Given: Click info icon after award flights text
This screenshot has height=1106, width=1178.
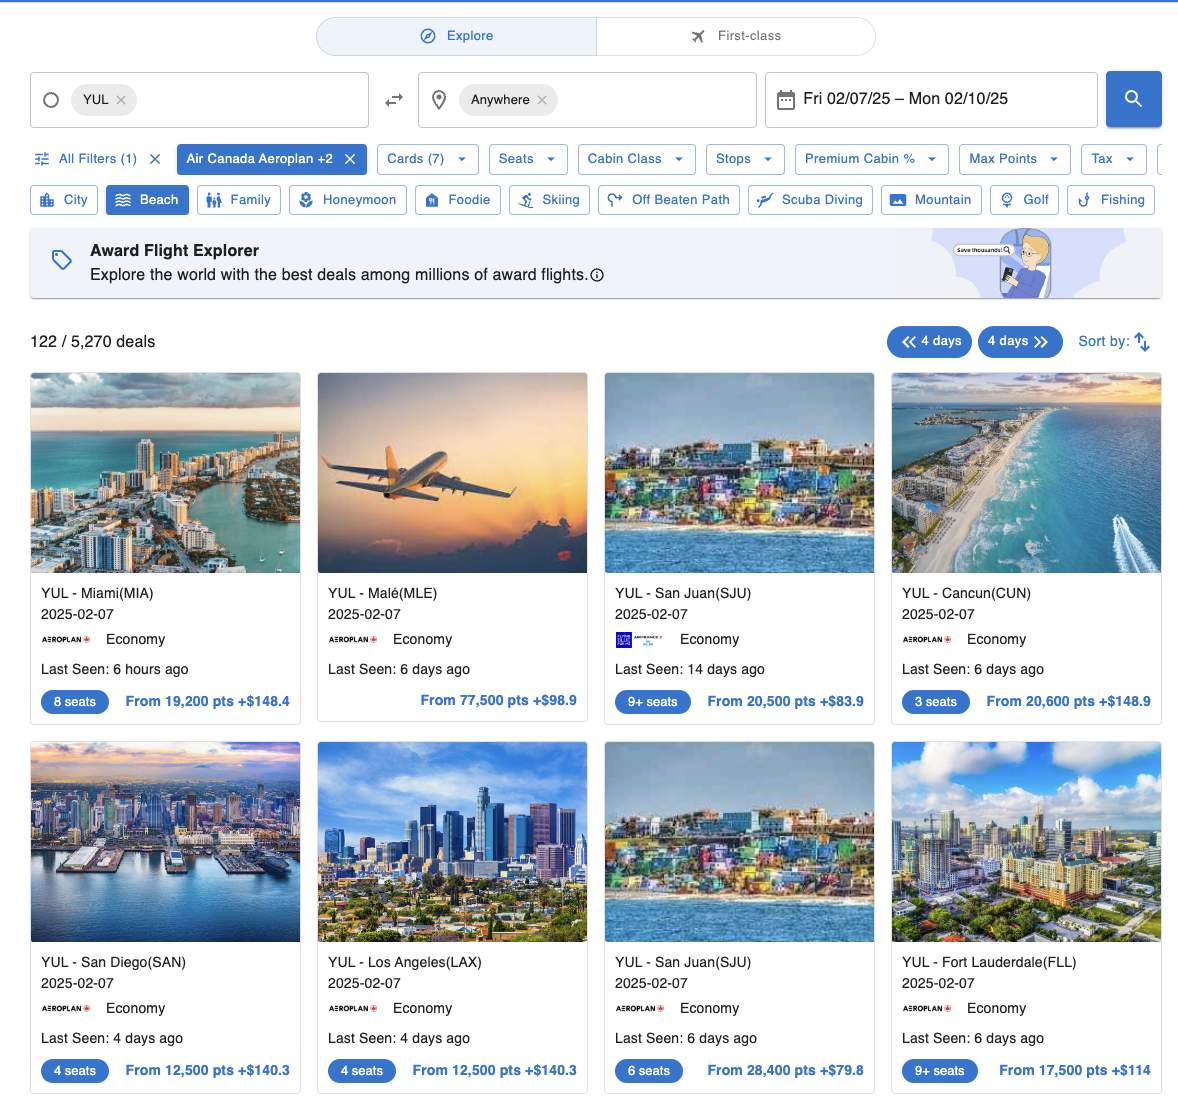Looking at the screenshot, I should (597, 275).
